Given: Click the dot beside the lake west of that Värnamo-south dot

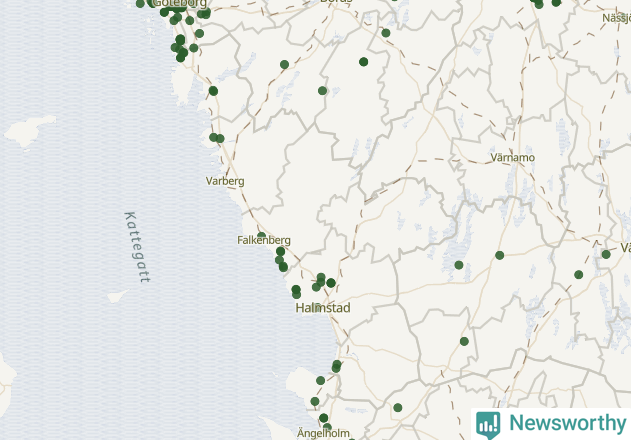Looking at the screenshot, I should coord(459,265).
